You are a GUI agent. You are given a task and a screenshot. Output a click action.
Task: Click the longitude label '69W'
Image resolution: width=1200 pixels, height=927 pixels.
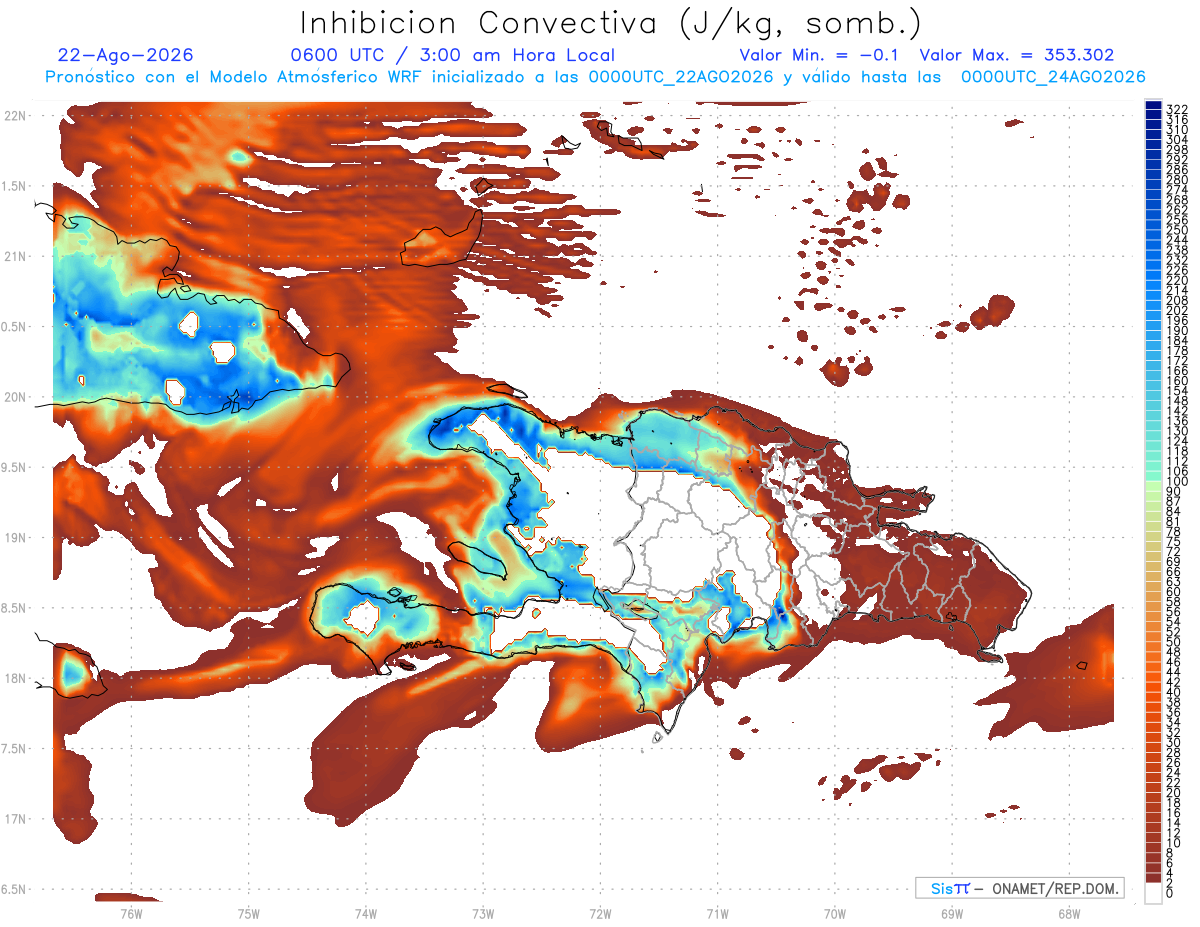952,913
